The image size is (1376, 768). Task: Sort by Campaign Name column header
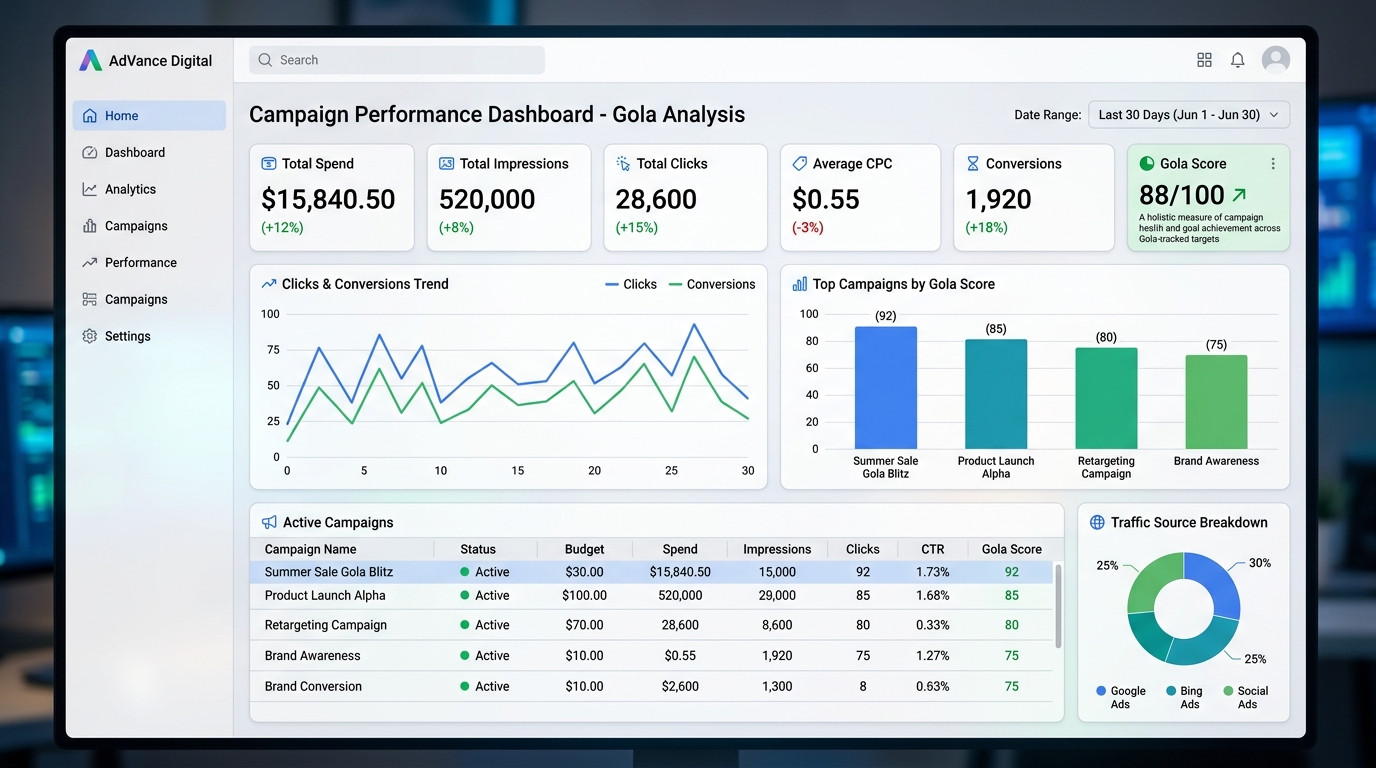pyautogui.click(x=311, y=549)
